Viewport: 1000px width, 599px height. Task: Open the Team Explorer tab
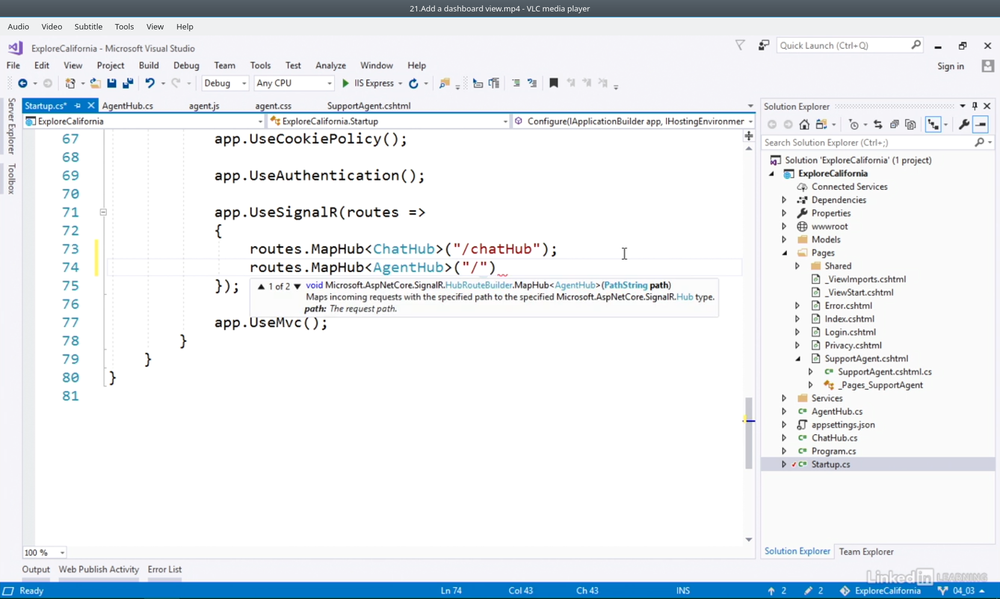pyautogui.click(x=866, y=551)
